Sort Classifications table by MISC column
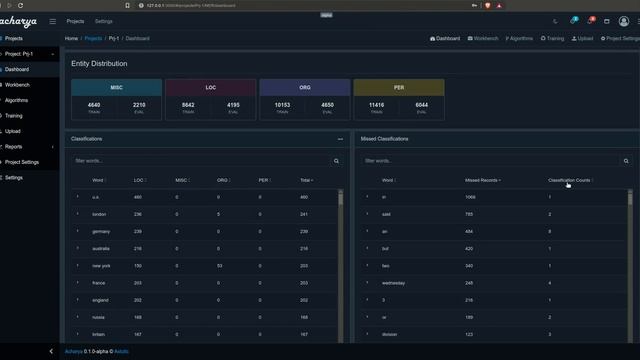 (182, 180)
